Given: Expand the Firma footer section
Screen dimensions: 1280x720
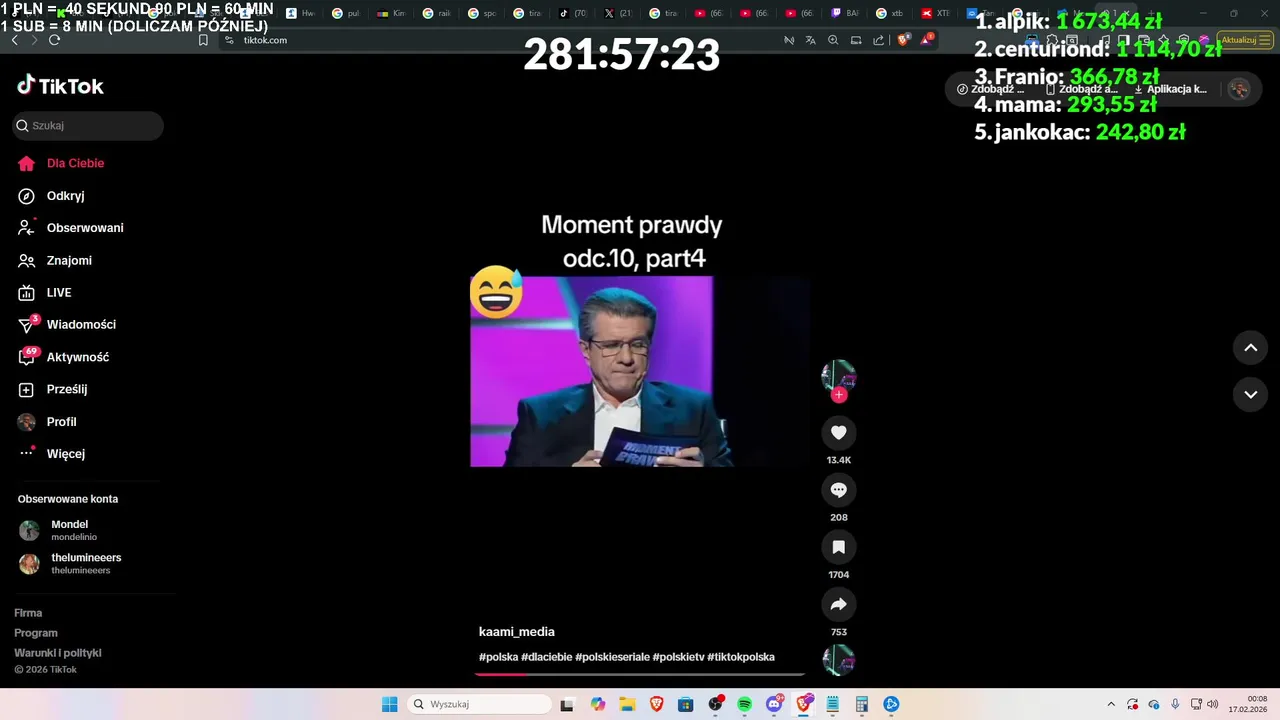Looking at the screenshot, I should point(28,613).
